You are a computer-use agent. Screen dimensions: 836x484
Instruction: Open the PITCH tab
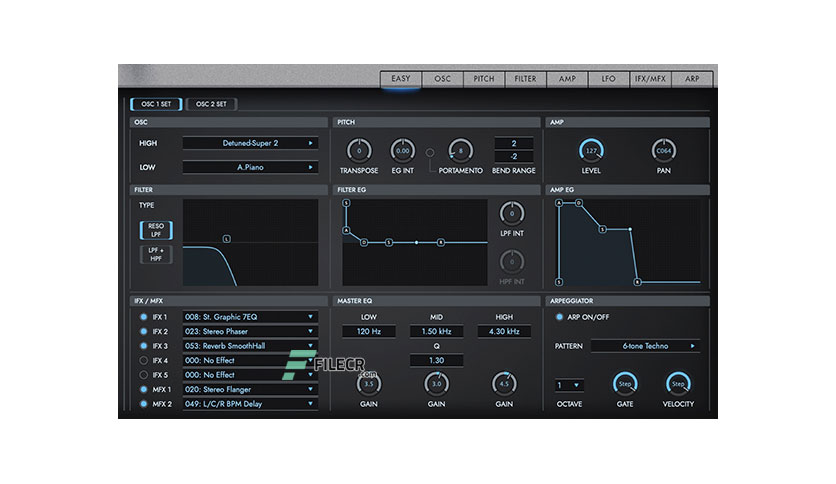484,79
